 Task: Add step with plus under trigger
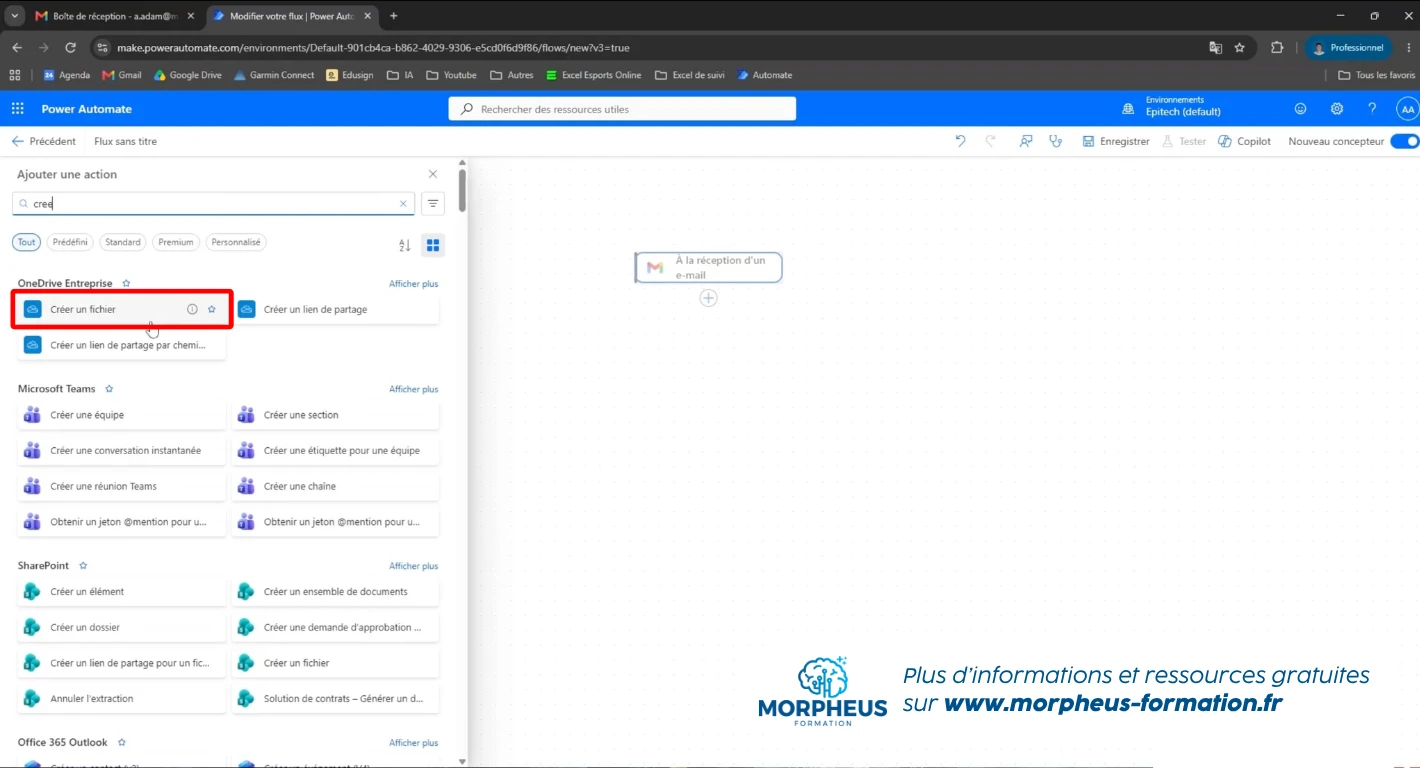coord(708,298)
